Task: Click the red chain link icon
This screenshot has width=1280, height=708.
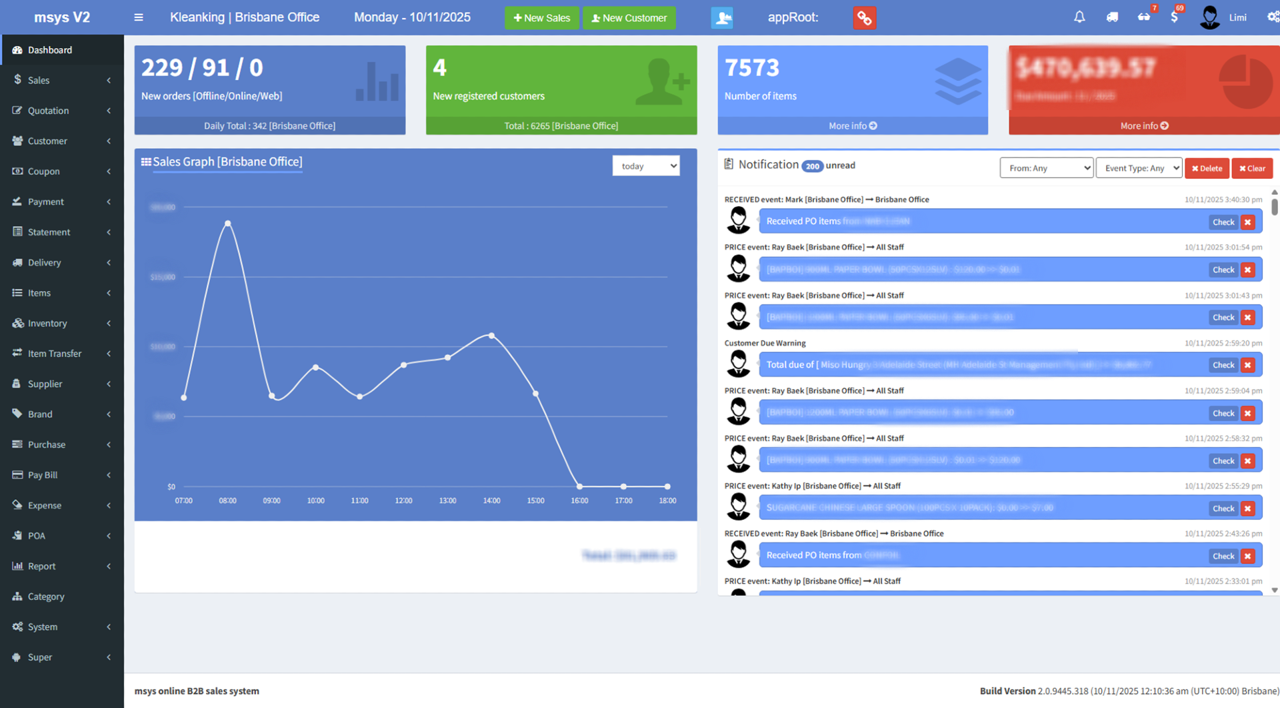Action: click(x=864, y=17)
